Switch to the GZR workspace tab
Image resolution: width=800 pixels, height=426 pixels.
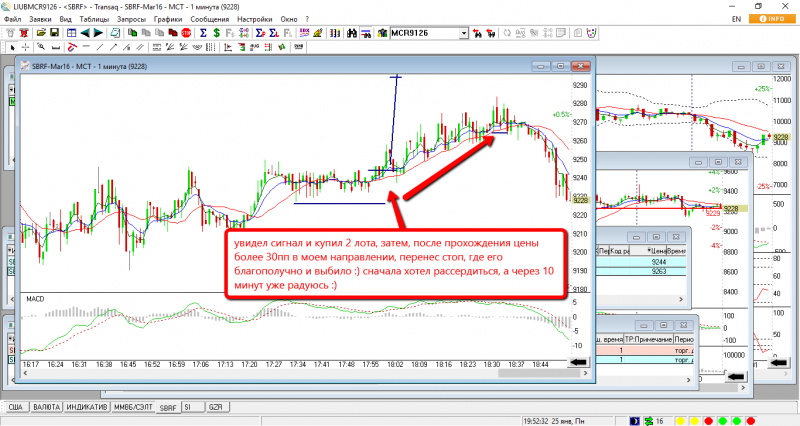click(x=216, y=407)
